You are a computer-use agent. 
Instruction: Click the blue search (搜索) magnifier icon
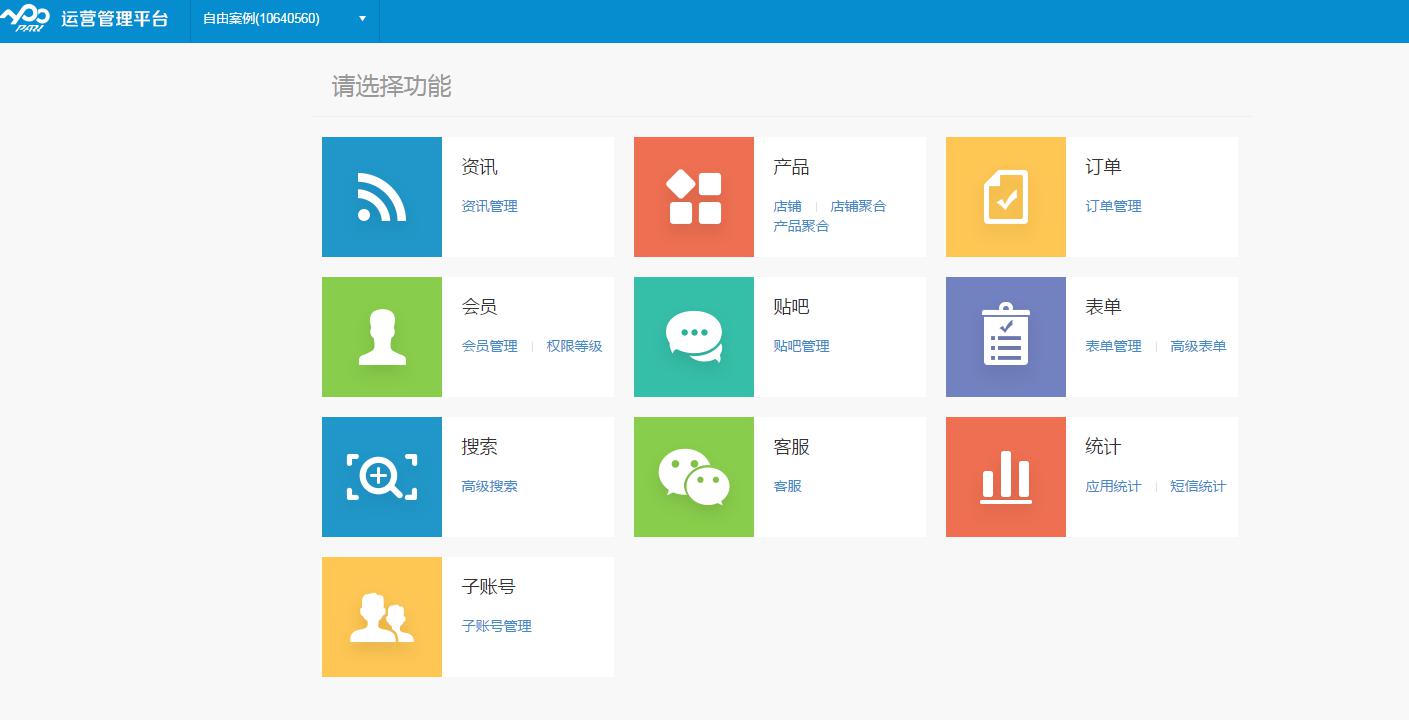pos(381,477)
